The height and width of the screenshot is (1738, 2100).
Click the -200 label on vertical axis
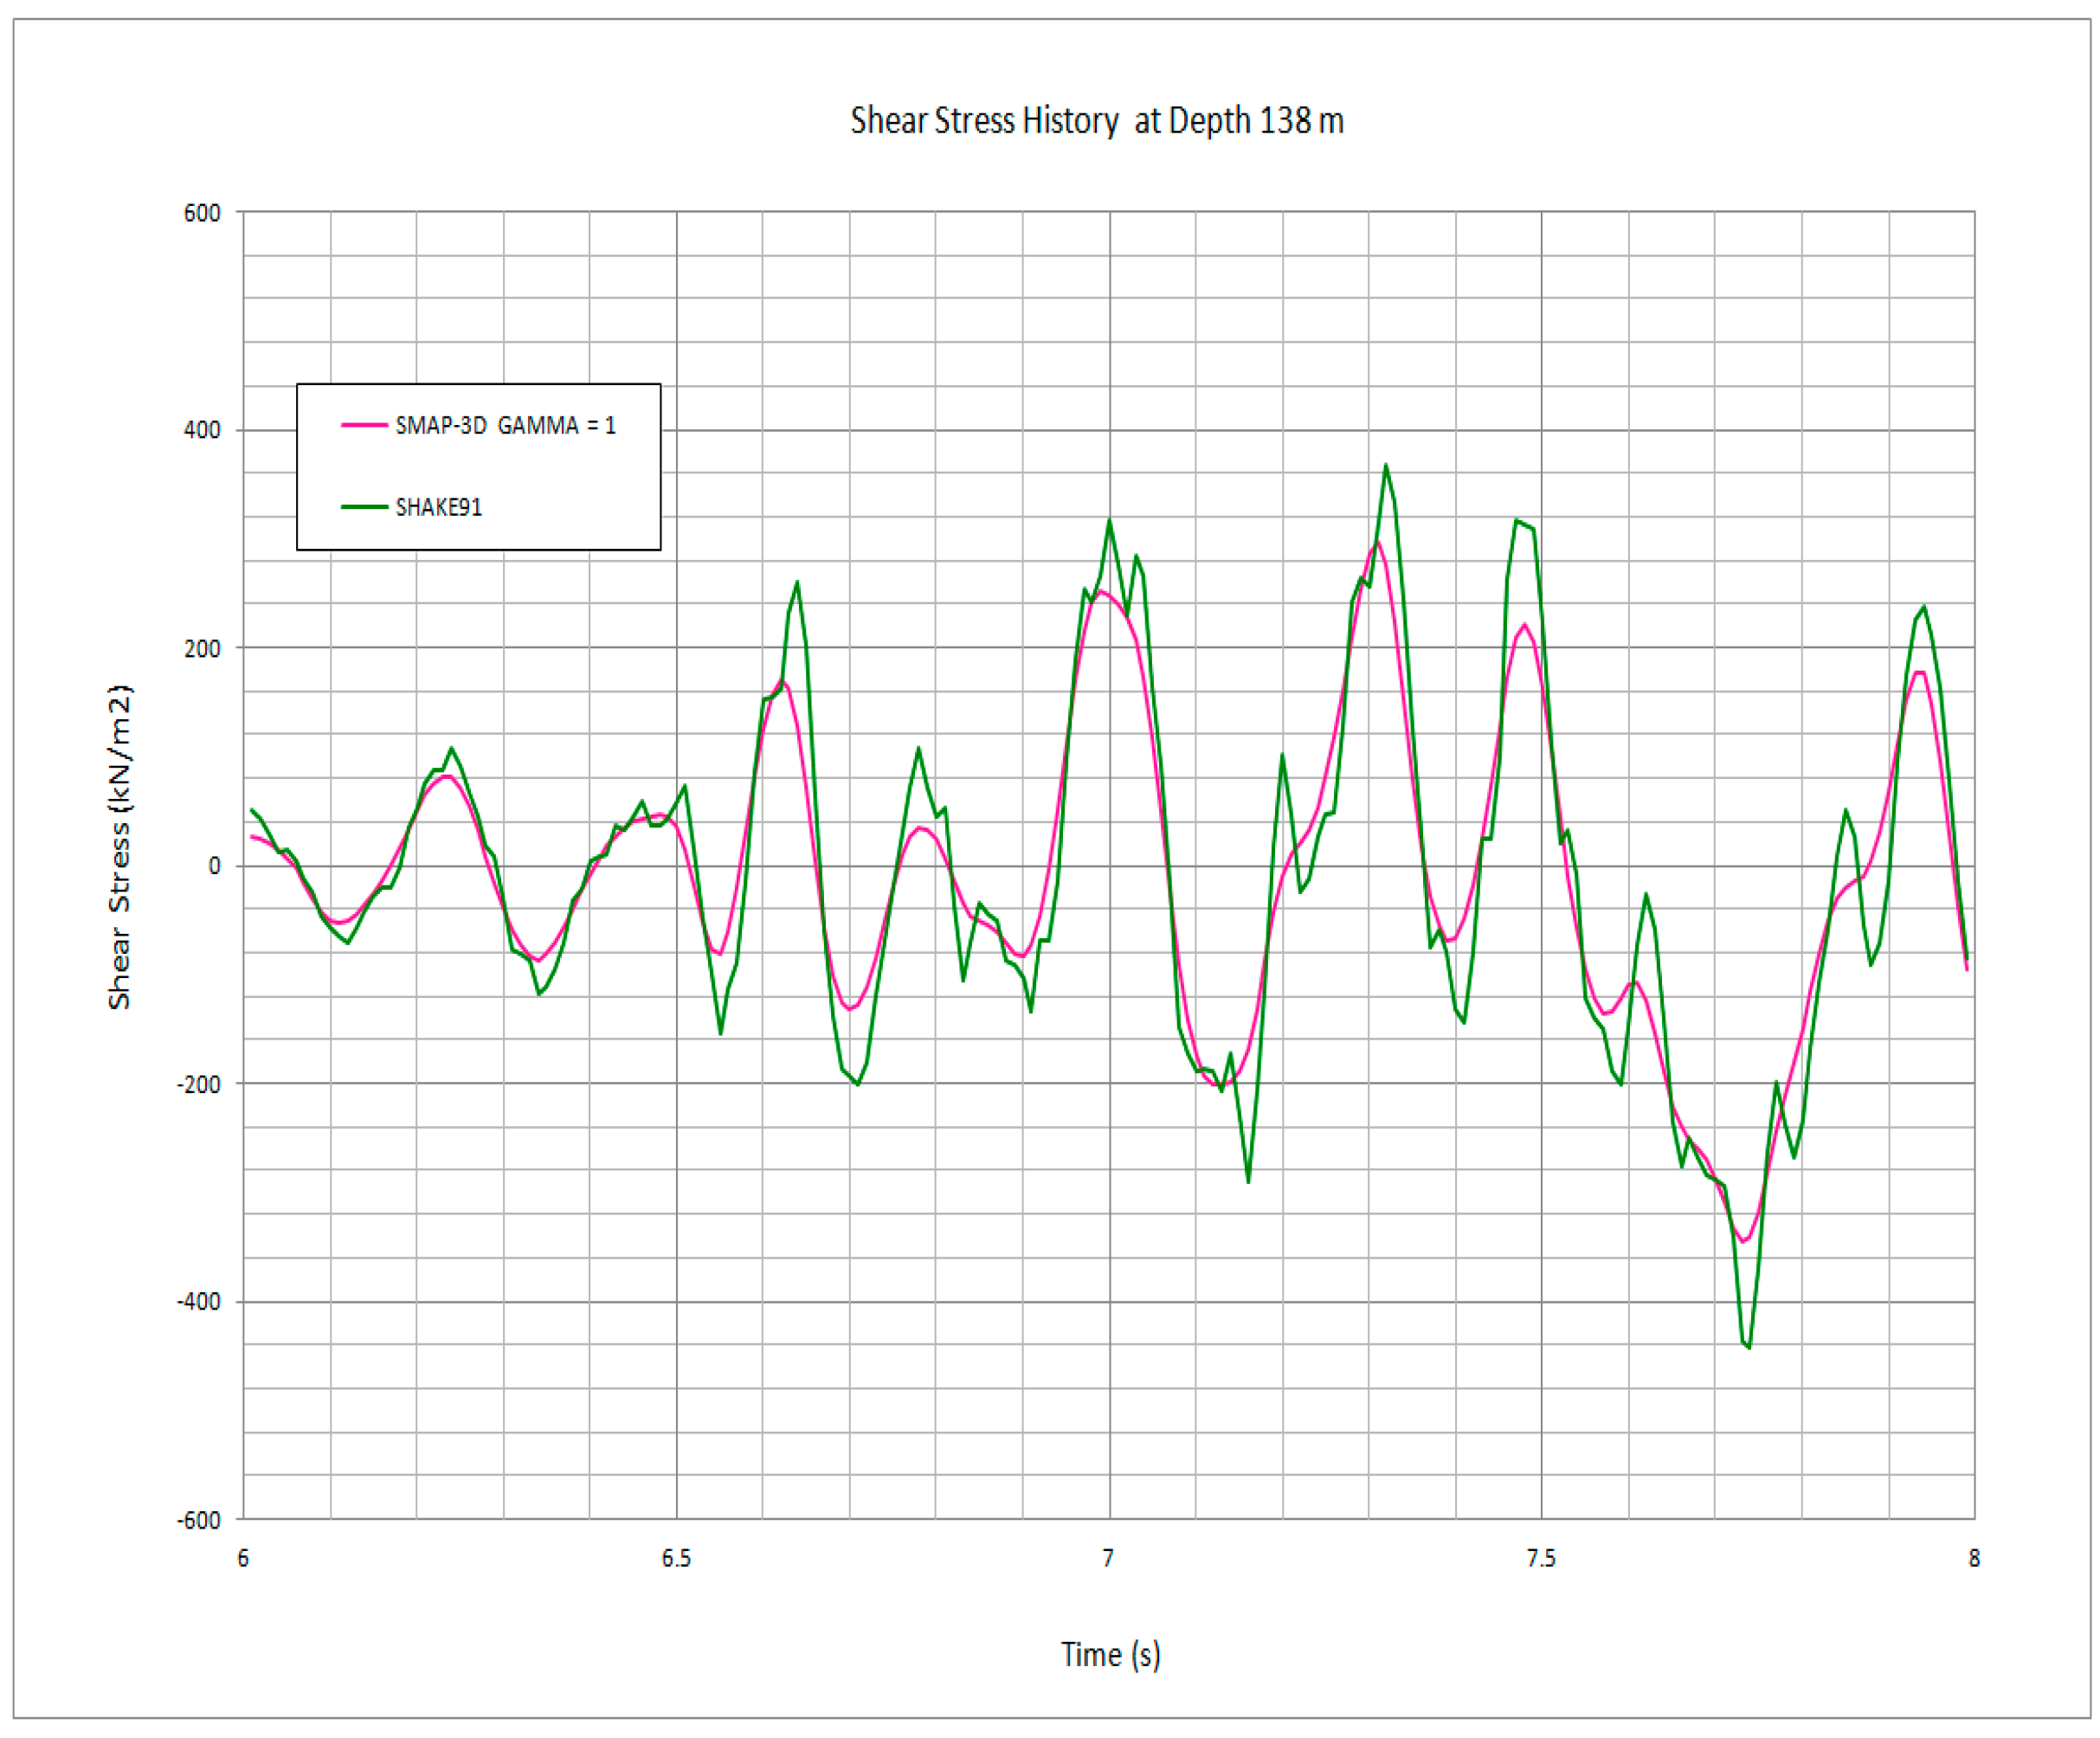pos(198,1084)
